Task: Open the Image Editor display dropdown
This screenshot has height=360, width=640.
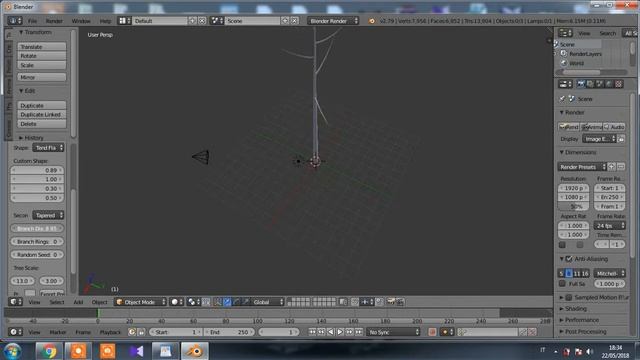Action: (x=599, y=139)
